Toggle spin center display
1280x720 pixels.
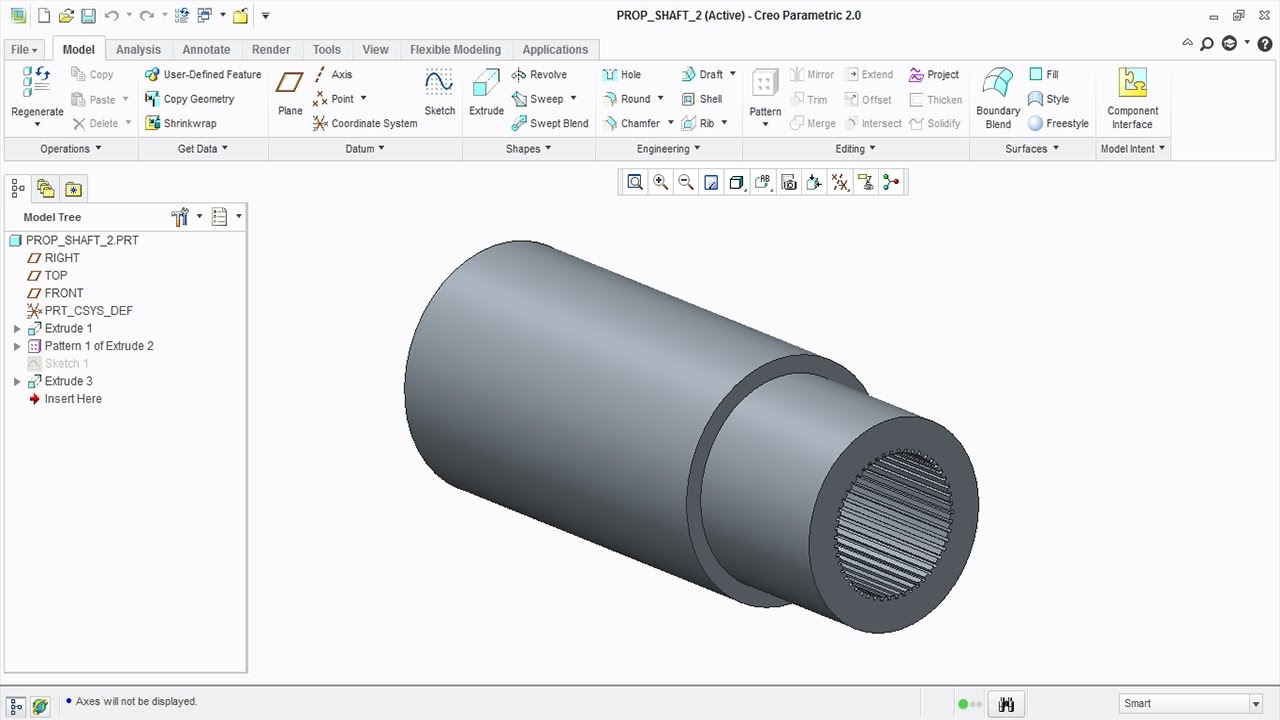[x=891, y=182]
